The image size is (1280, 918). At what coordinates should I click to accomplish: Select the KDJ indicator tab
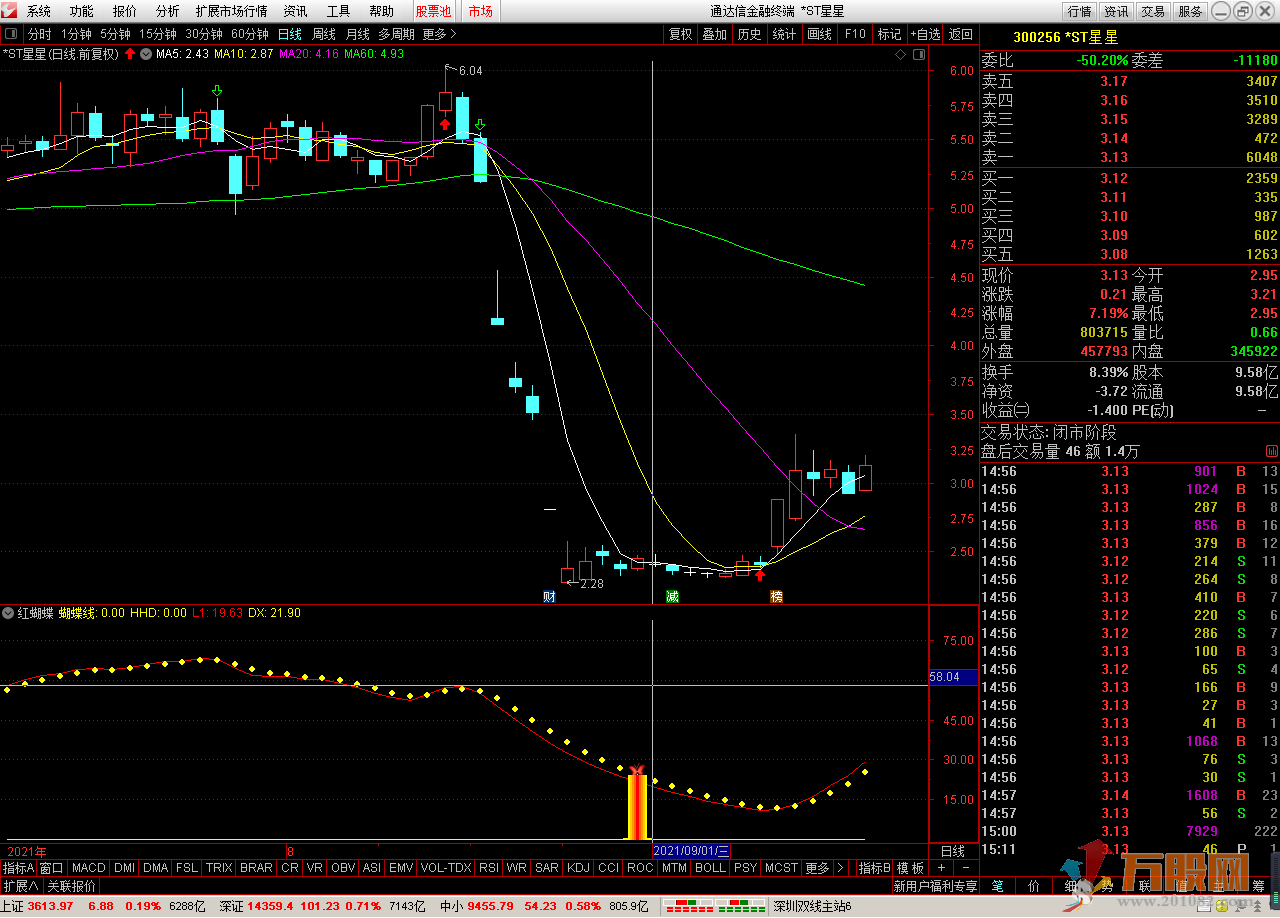tap(578, 868)
